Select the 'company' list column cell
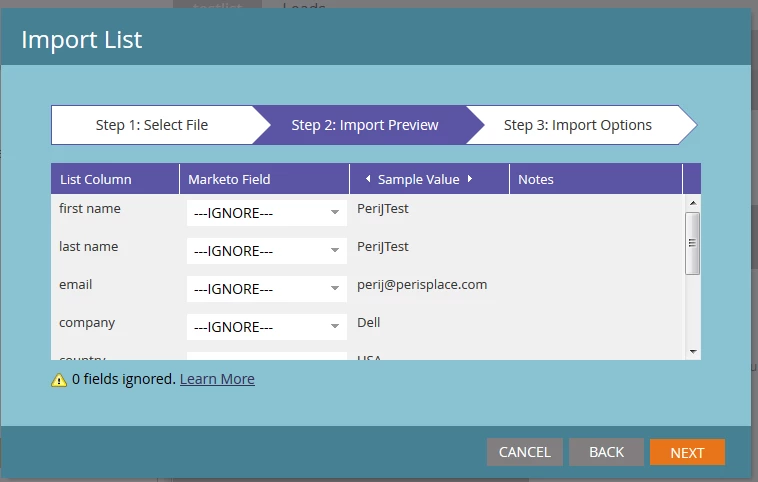Viewport: 758px width, 482px height. click(87, 323)
